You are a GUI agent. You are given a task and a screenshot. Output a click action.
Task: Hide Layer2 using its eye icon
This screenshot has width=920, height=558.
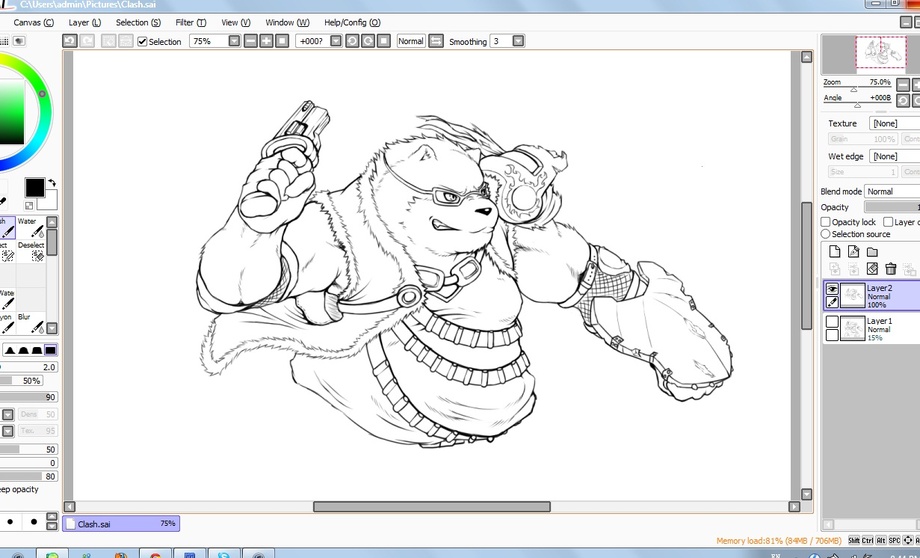pyautogui.click(x=832, y=288)
